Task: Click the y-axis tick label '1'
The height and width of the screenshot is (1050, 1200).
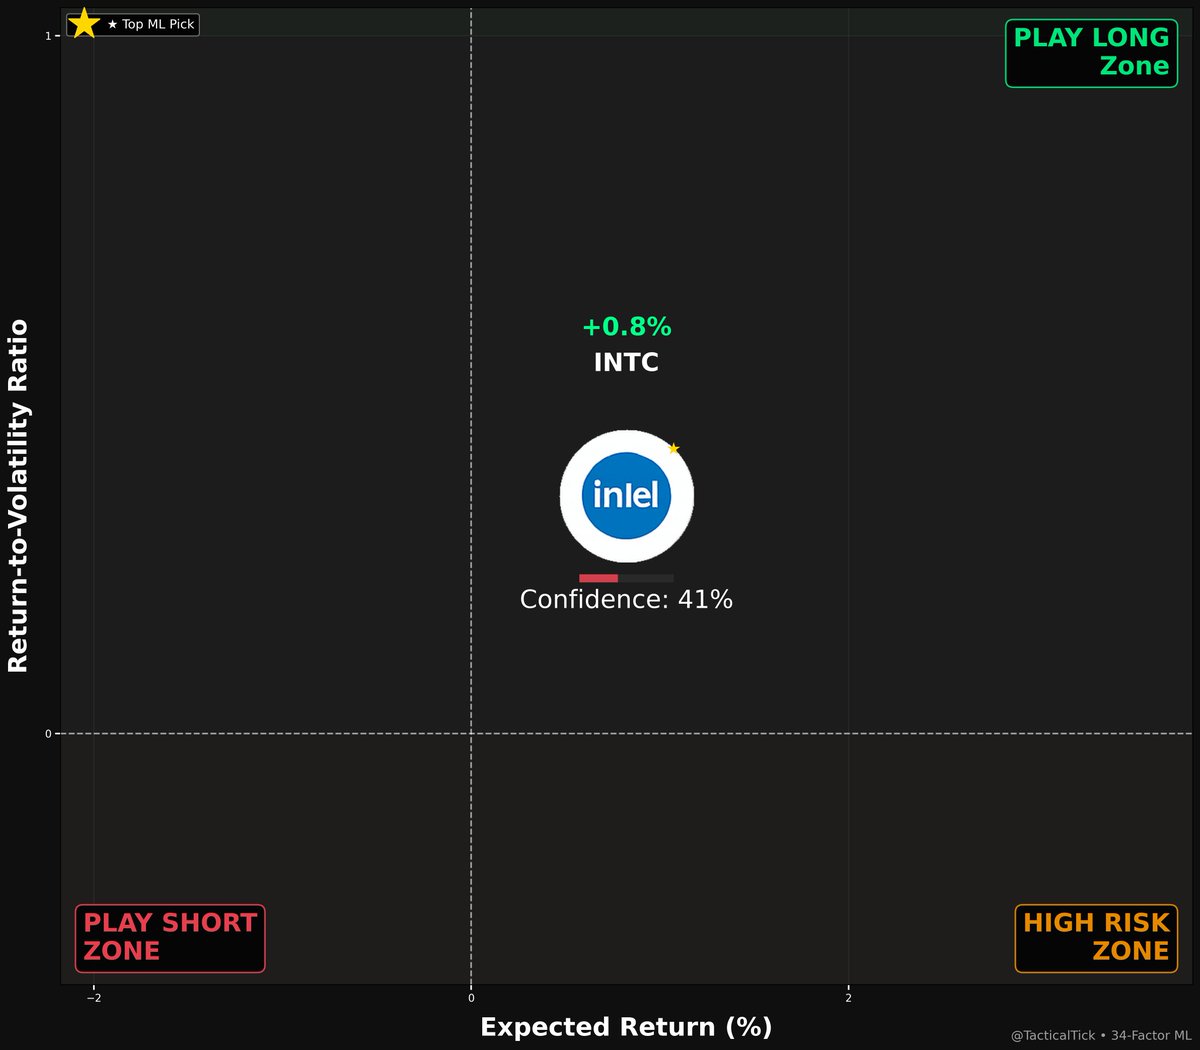Action: click(x=47, y=36)
